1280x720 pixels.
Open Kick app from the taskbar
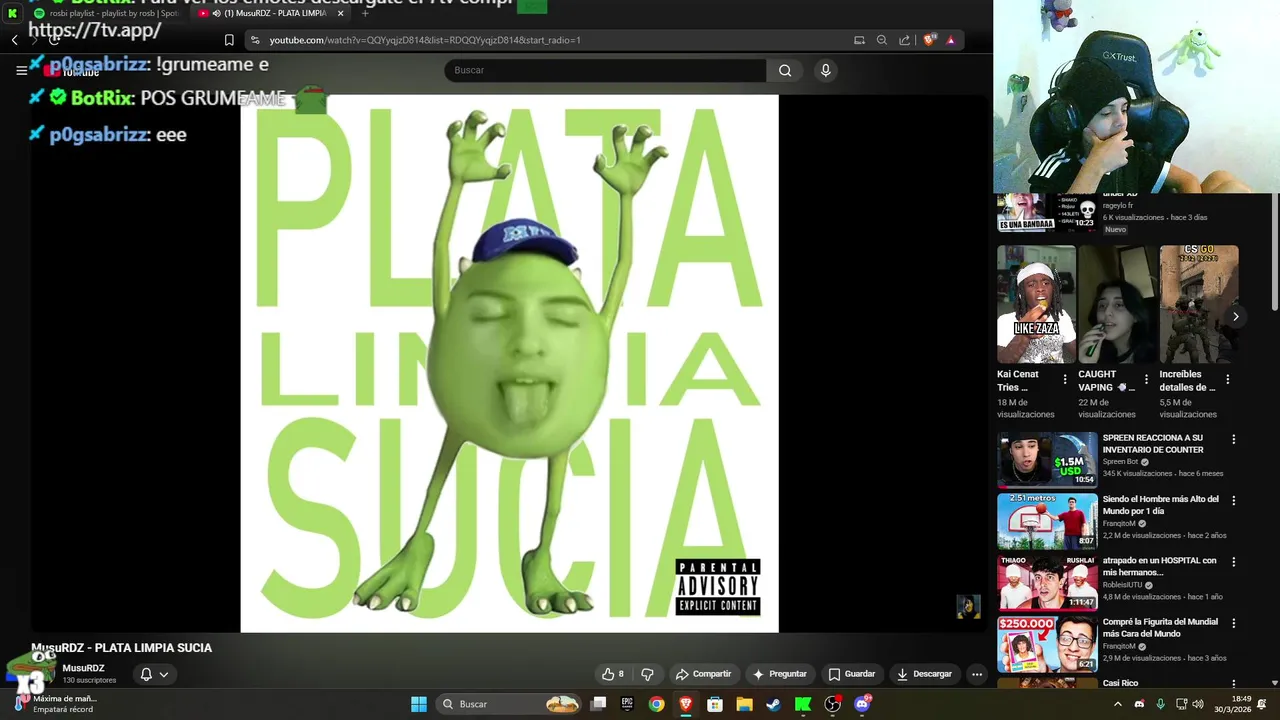pyautogui.click(x=803, y=704)
